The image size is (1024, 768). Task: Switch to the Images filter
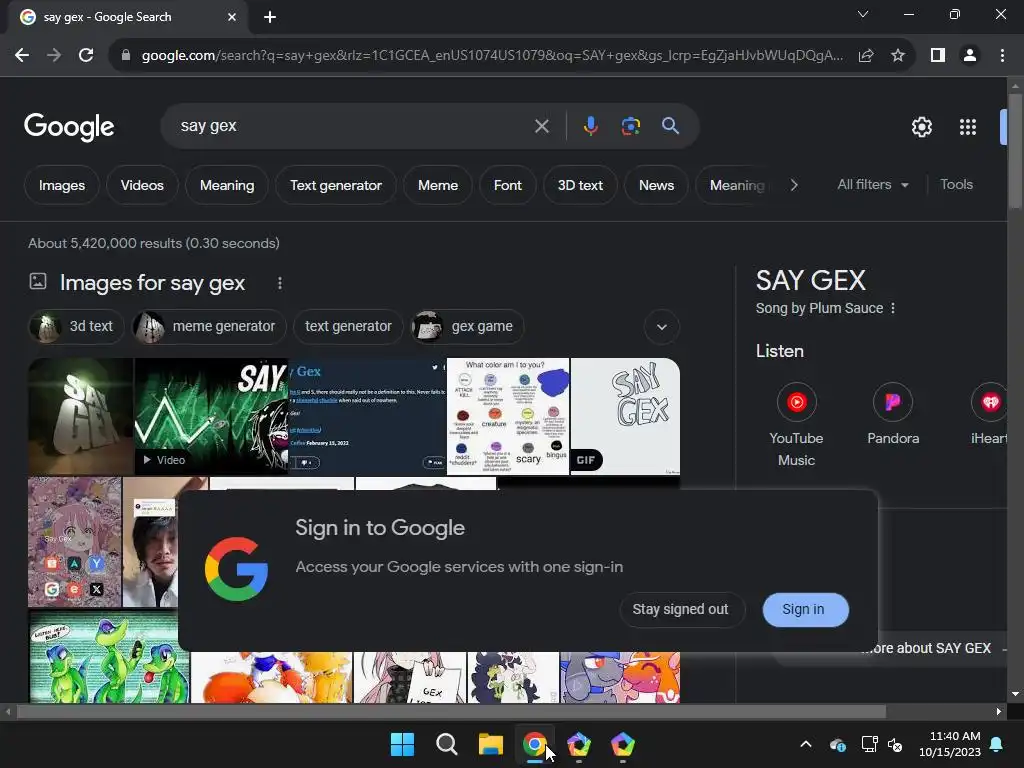click(62, 185)
